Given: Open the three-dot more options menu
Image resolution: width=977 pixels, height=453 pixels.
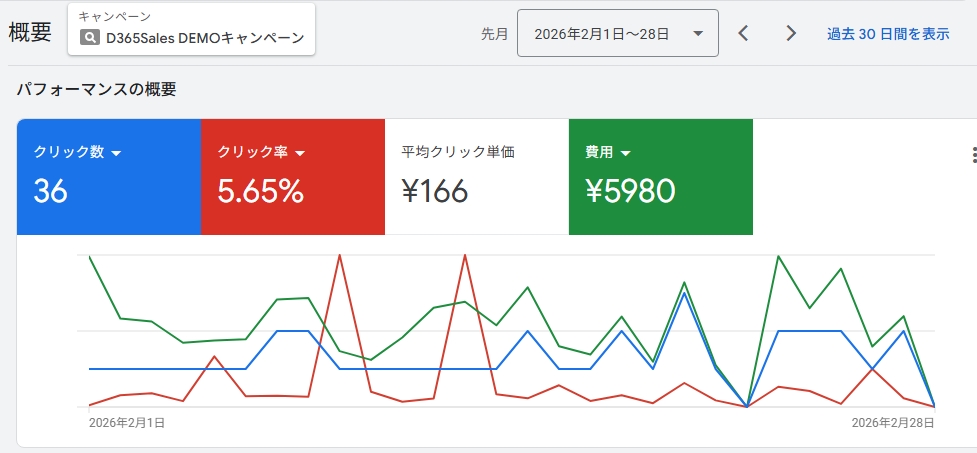Looking at the screenshot, I should (973, 155).
